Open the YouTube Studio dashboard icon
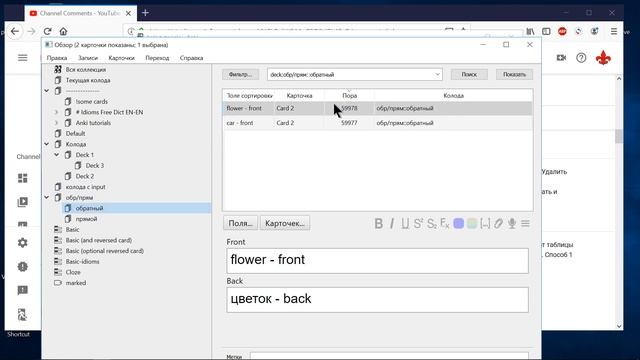This screenshot has width=640, height=360. point(22,178)
